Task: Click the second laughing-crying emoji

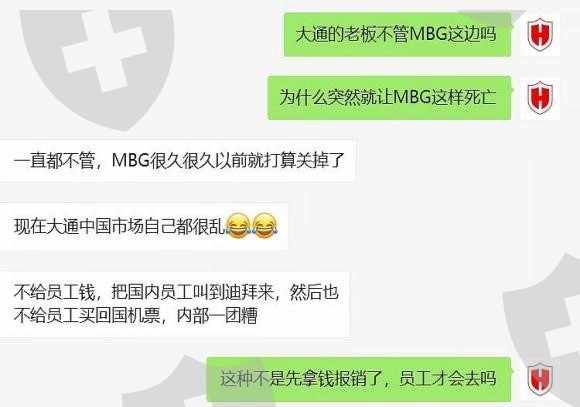Action: [x=265, y=226]
